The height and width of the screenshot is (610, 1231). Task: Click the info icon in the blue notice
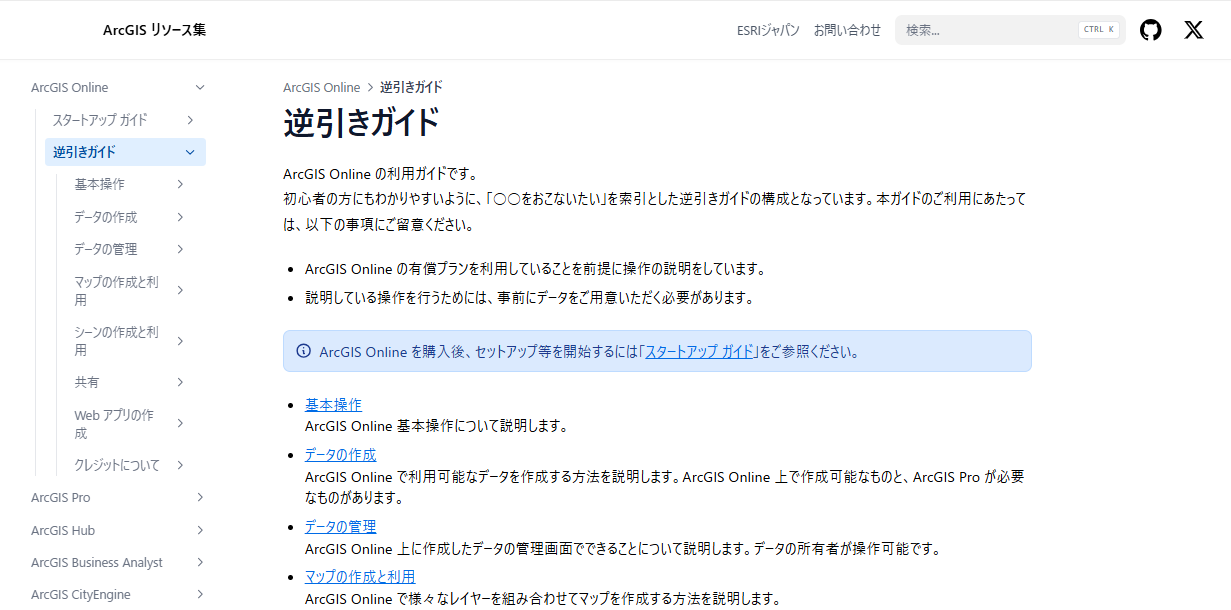pyautogui.click(x=304, y=351)
